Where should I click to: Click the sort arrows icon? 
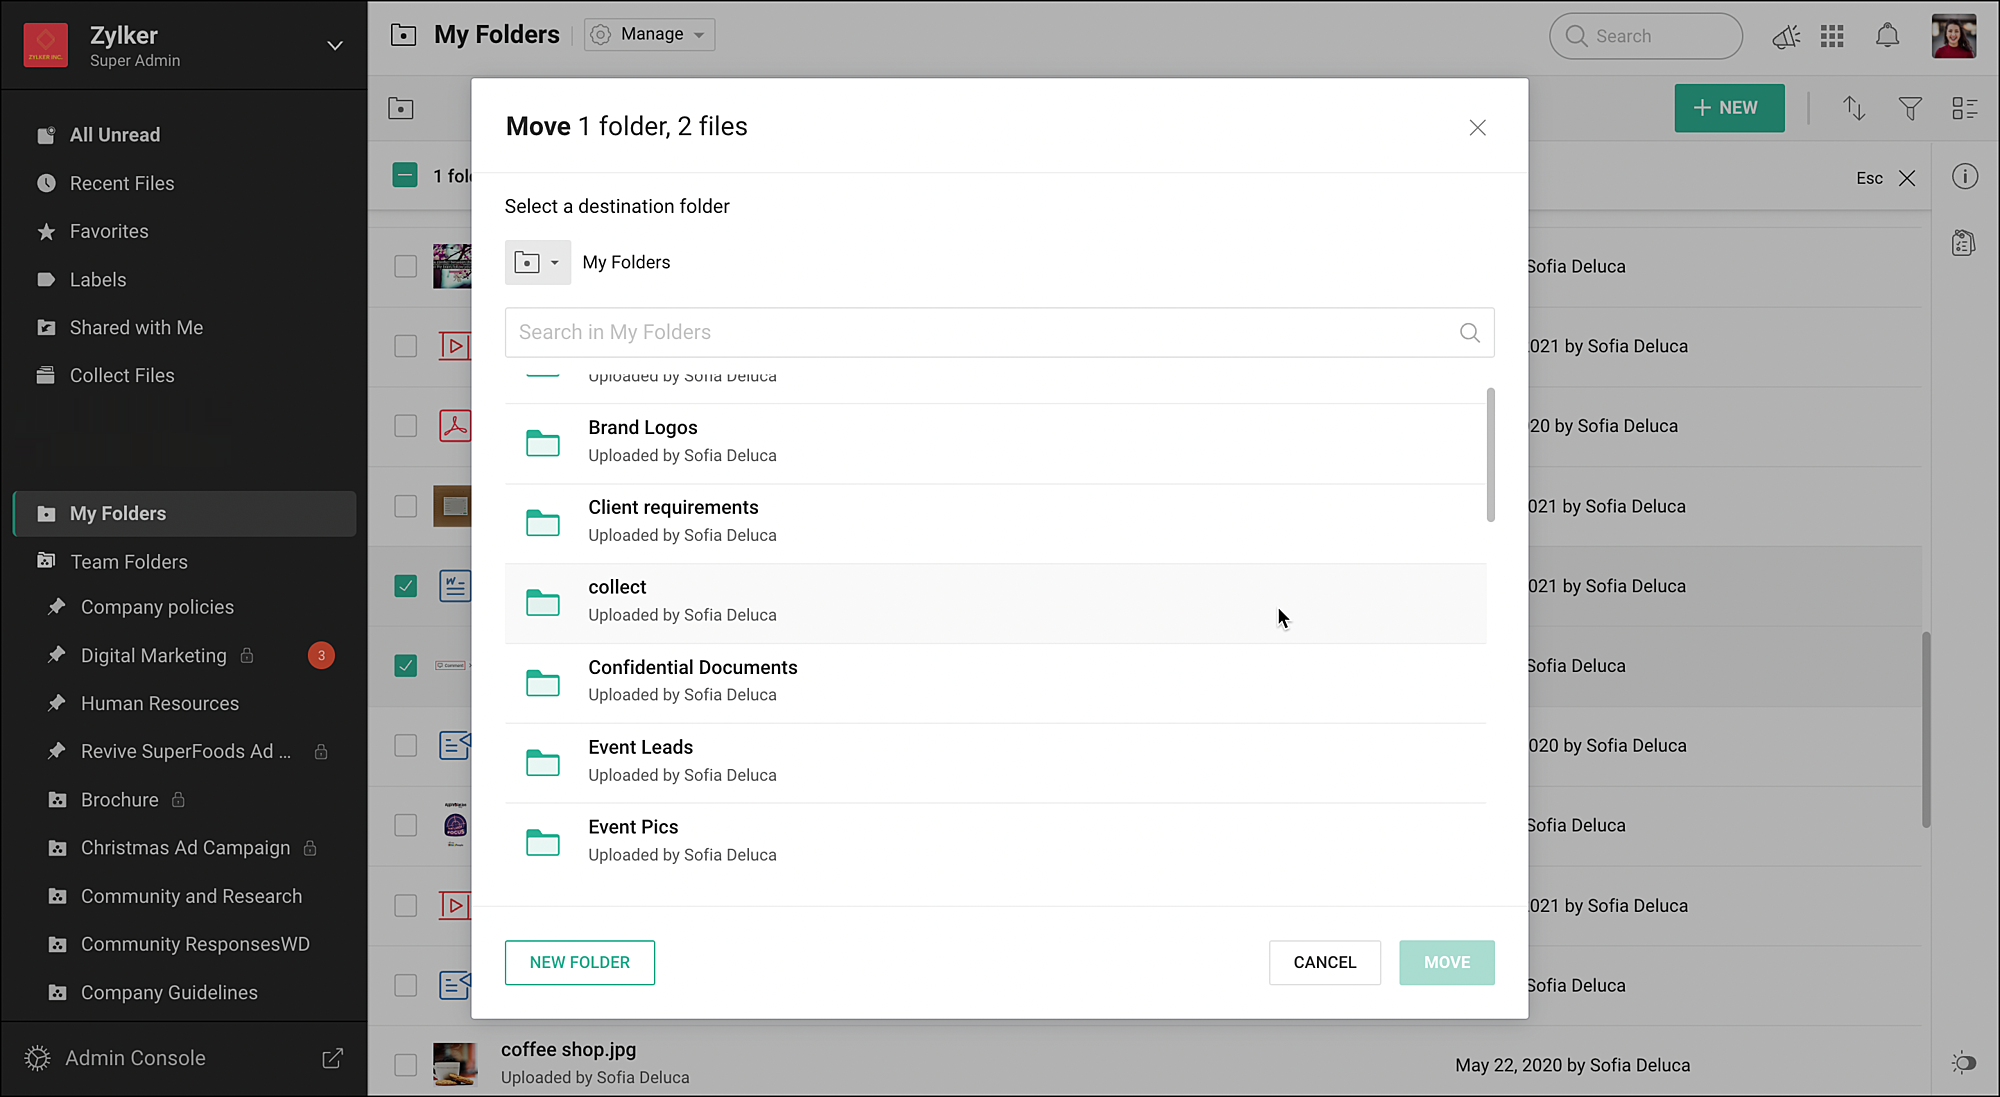click(x=1854, y=108)
